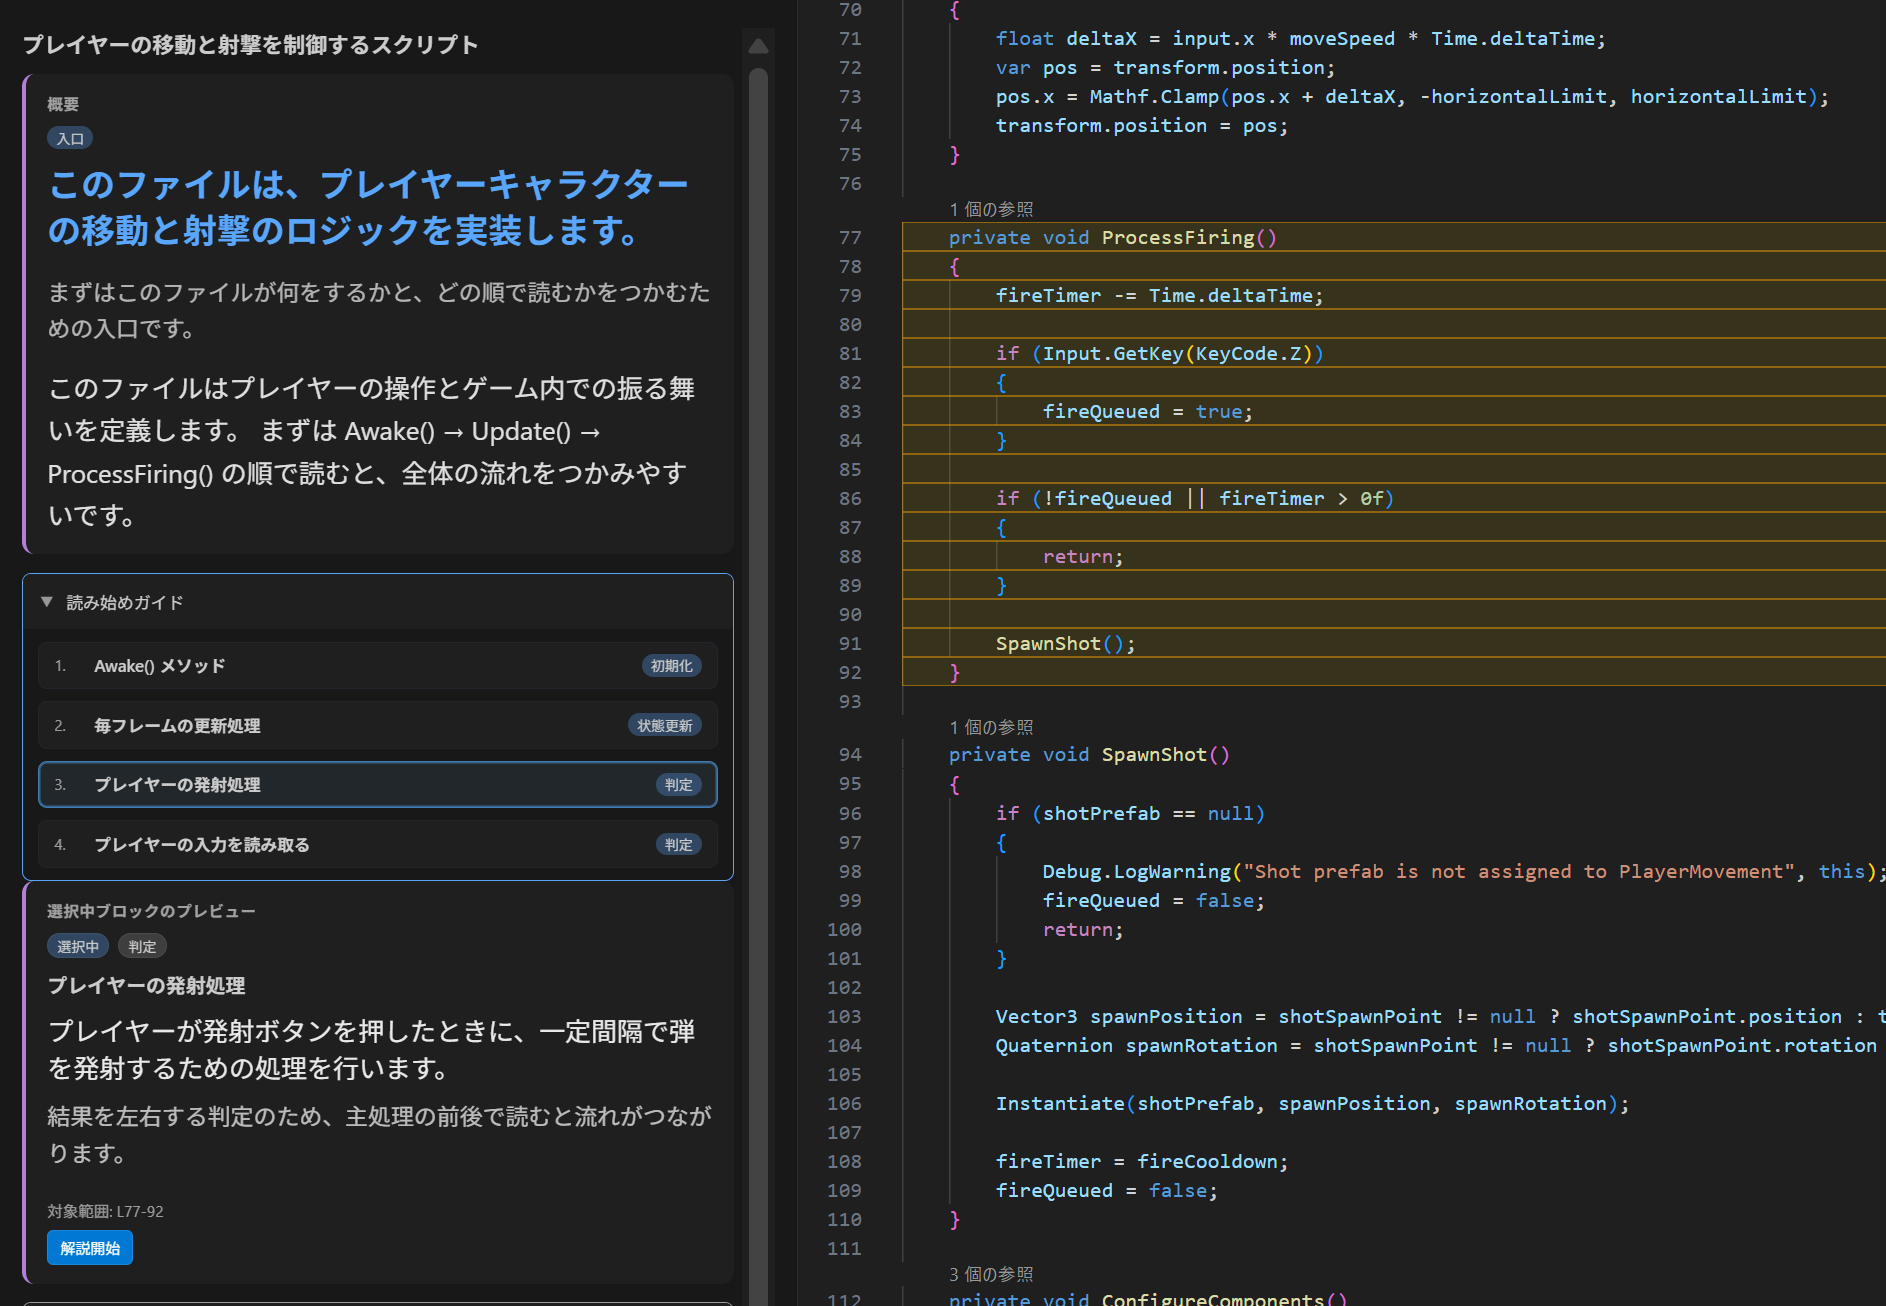Click the 選択中 badge in the preview section
The height and width of the screenshot is (1306, 1886).
coord(77,945)
